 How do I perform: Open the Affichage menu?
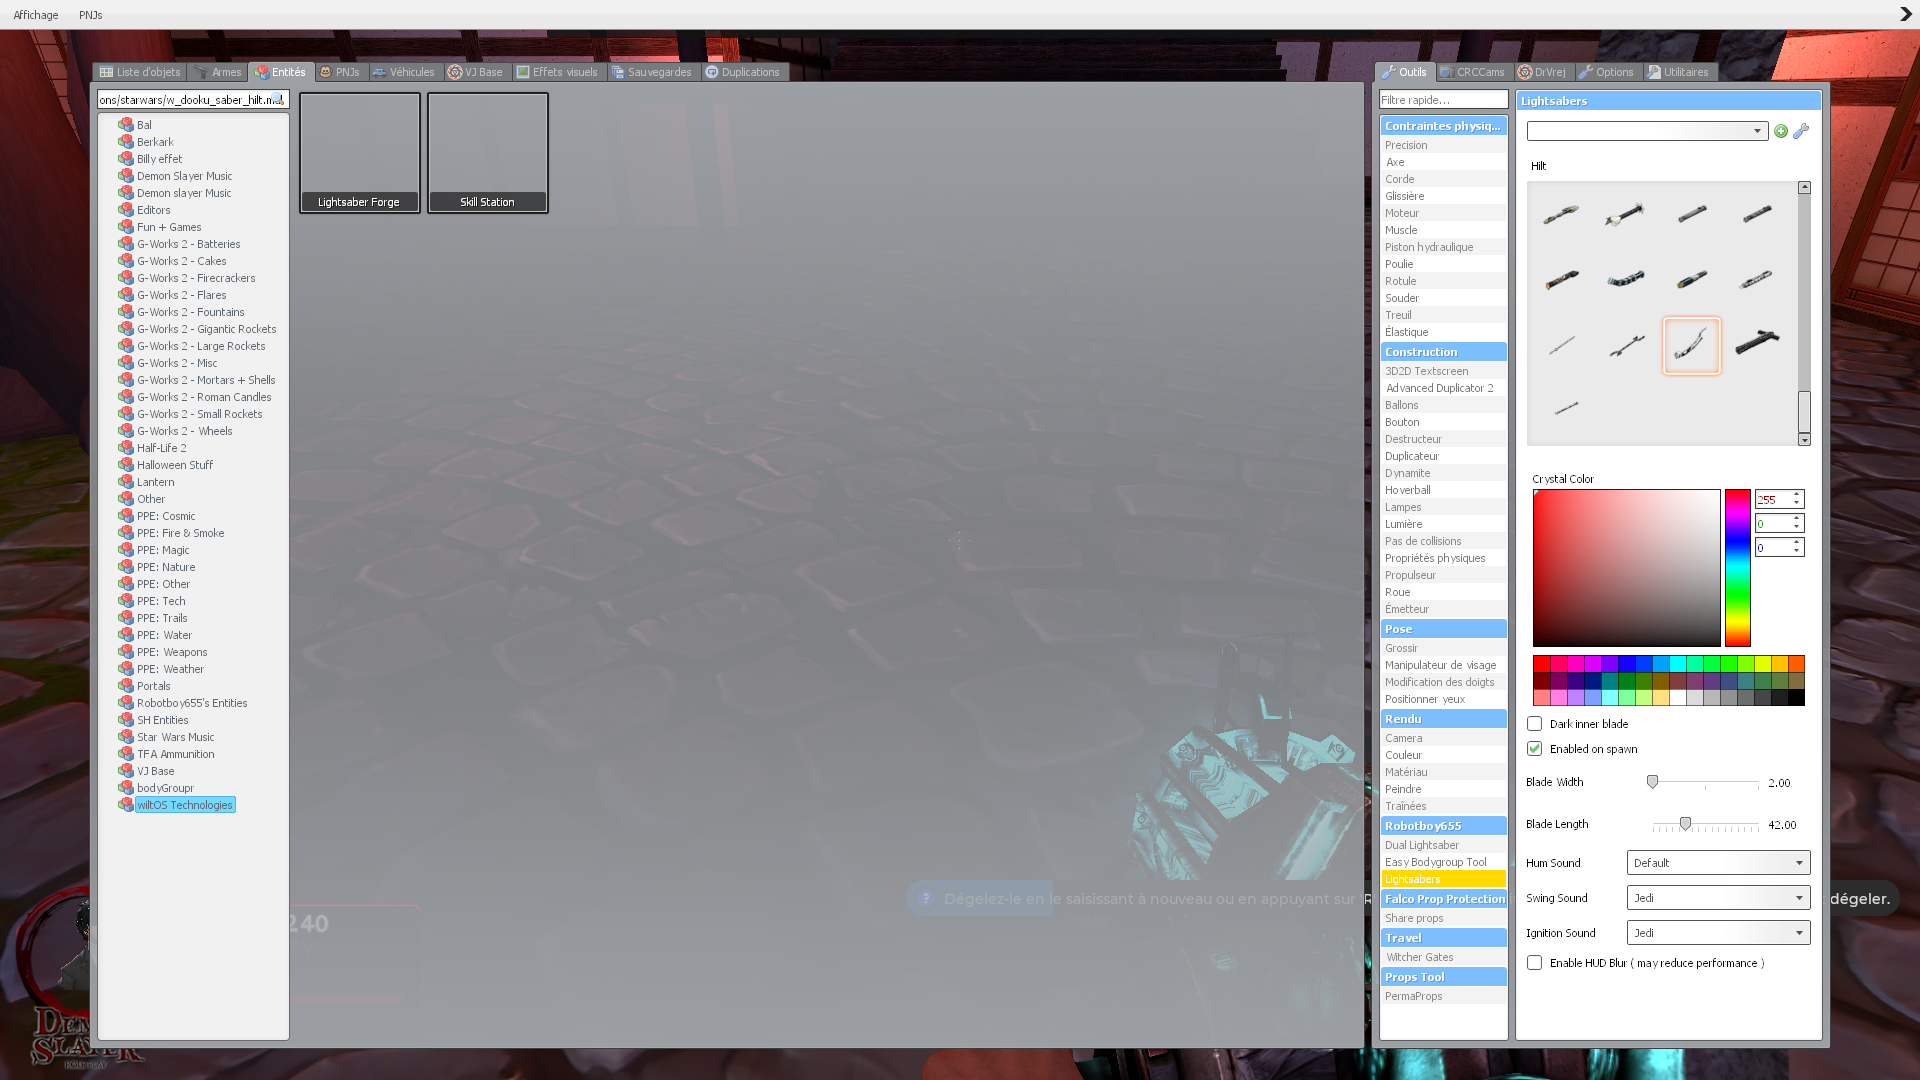[36, 15]
